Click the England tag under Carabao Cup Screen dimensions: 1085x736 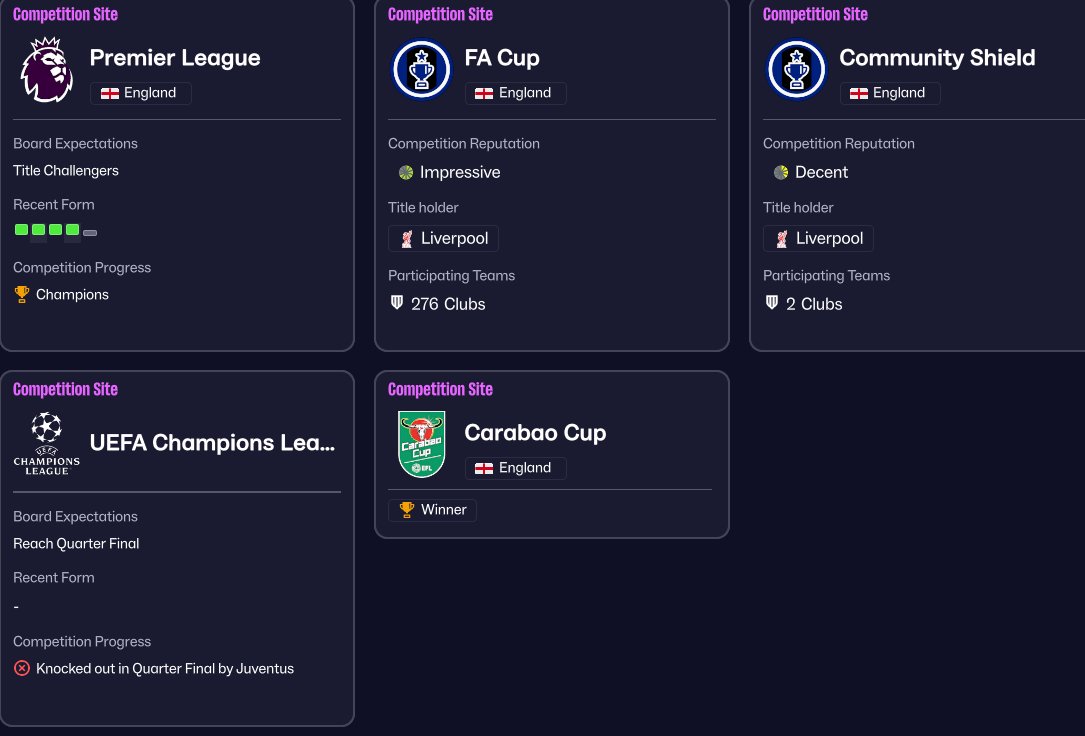point(515,468)
